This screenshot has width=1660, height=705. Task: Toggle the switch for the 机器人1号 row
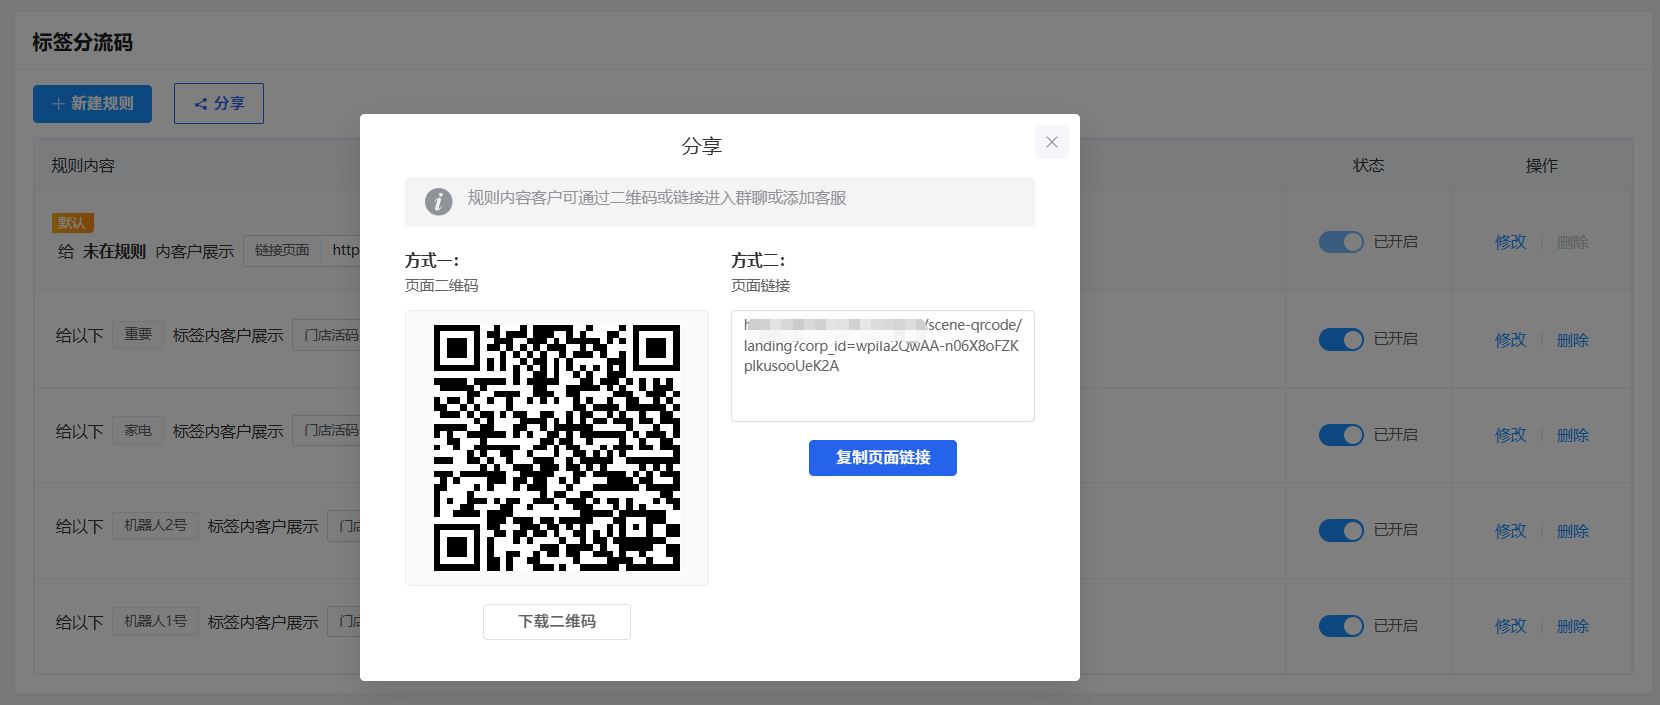click(1341, 626)
